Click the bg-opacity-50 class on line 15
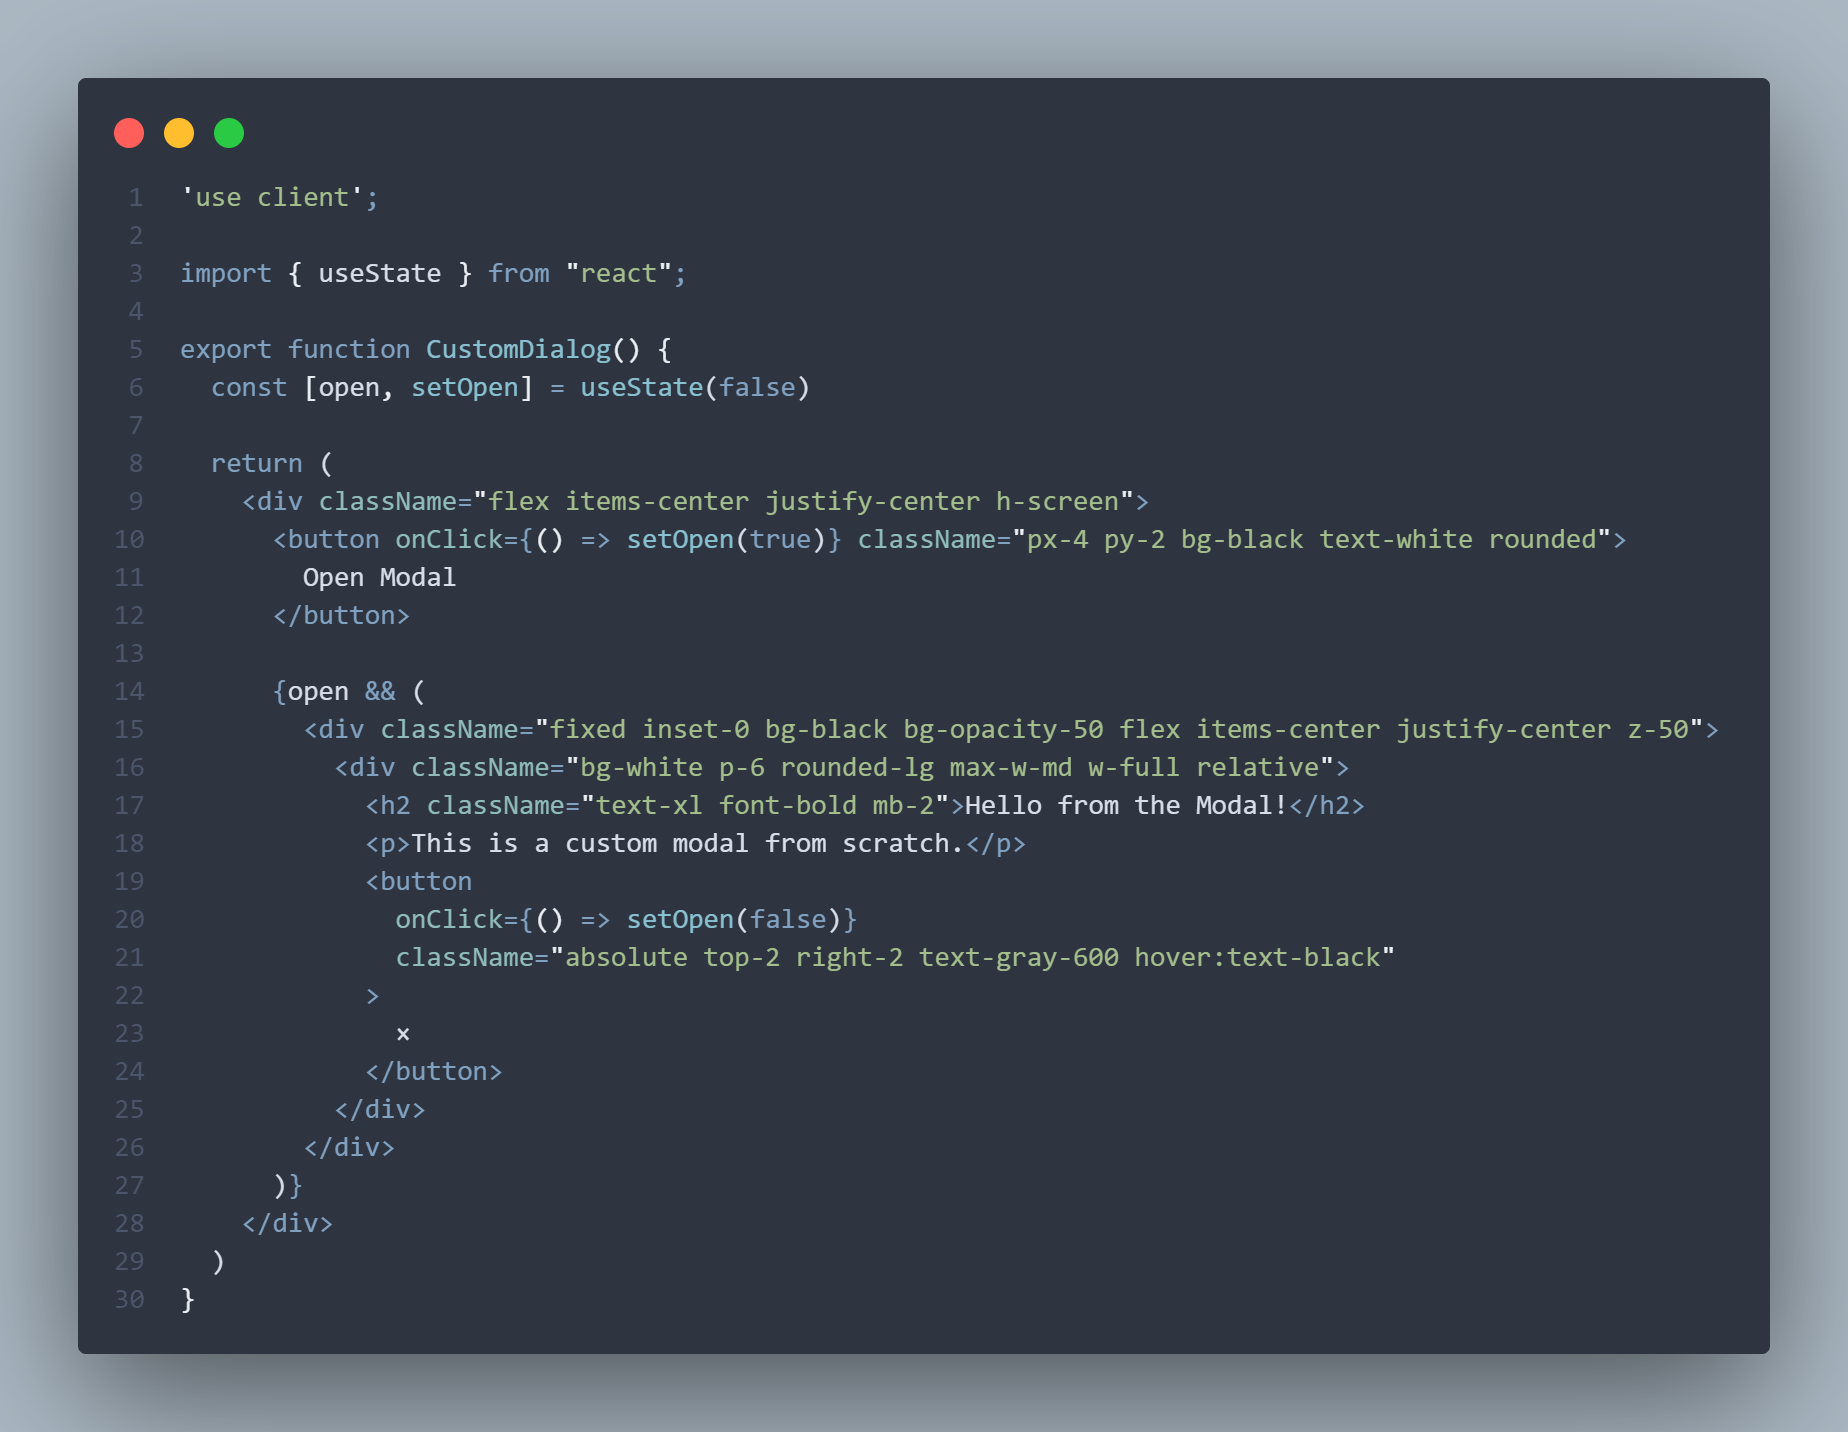The width and height of the screenshot is (1848, 1432). coord(1003,730)
